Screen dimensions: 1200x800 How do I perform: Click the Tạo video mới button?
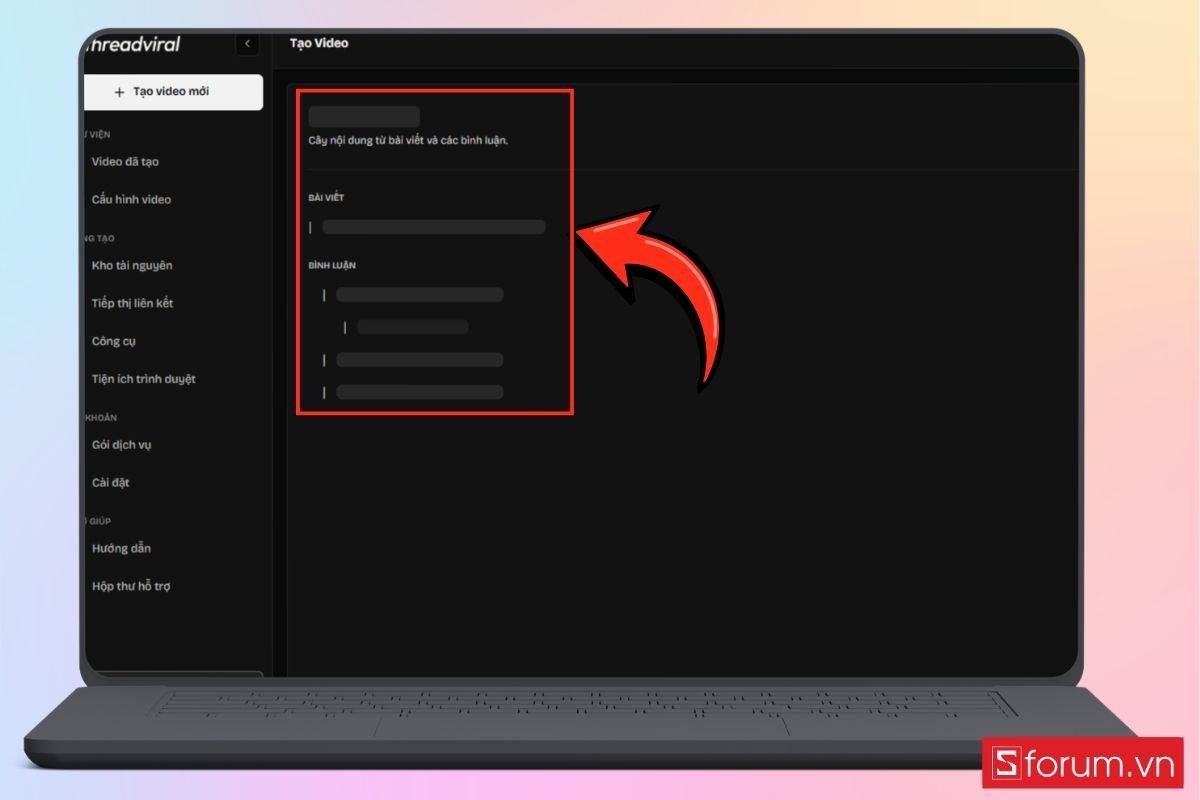(x=172, y=92)
